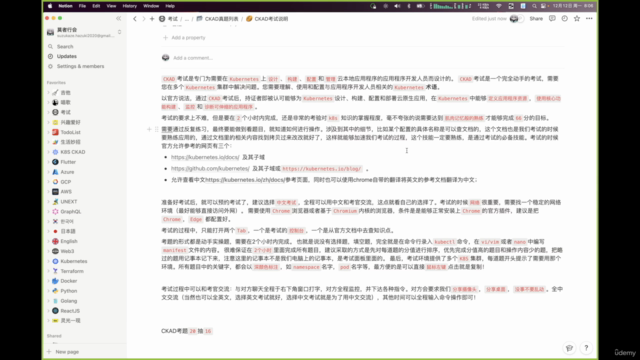Open the breadcrumb ellipsis in path
Viewport: 640px width, 360px height.
point(187,19)
